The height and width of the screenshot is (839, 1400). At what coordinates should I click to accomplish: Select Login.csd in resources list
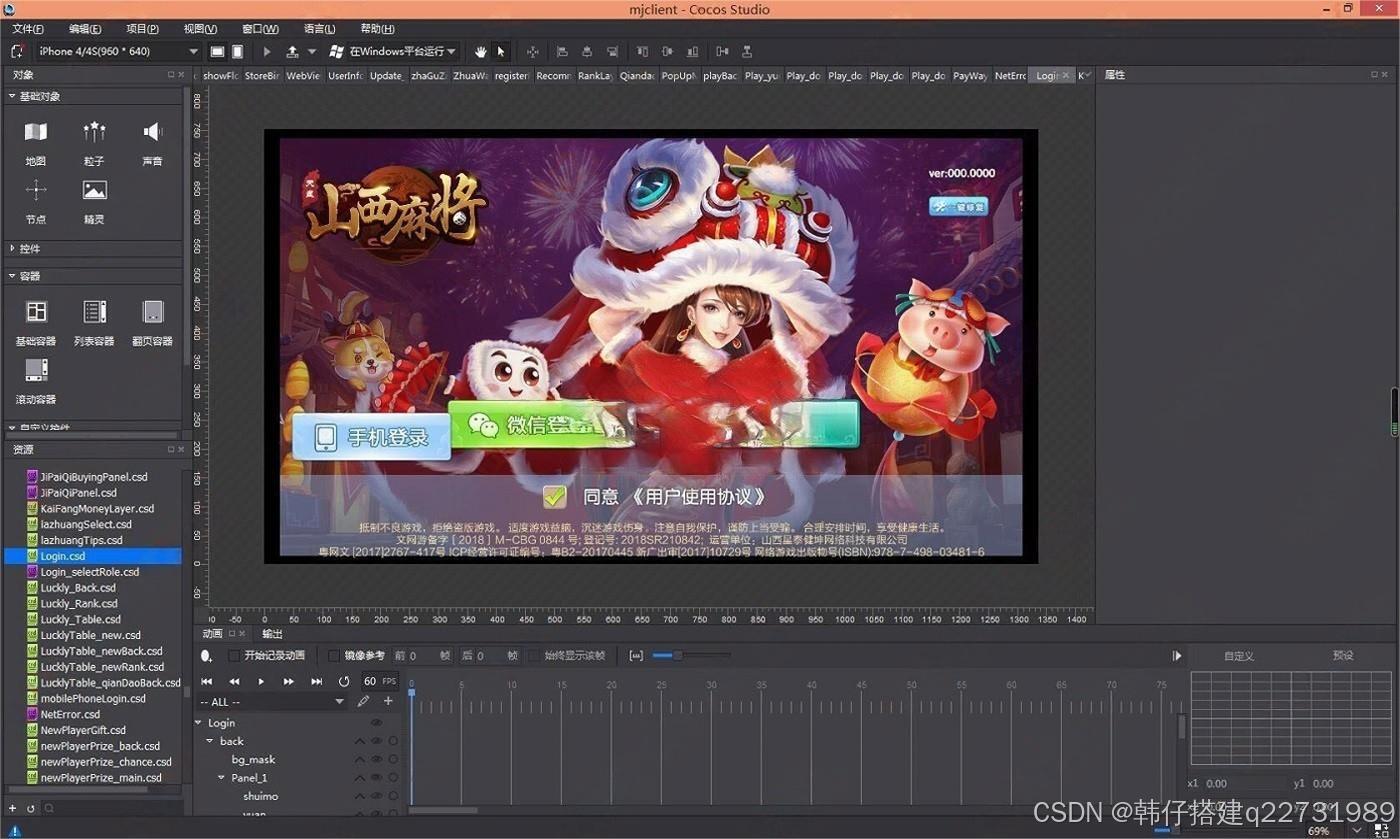coord(94,556)
